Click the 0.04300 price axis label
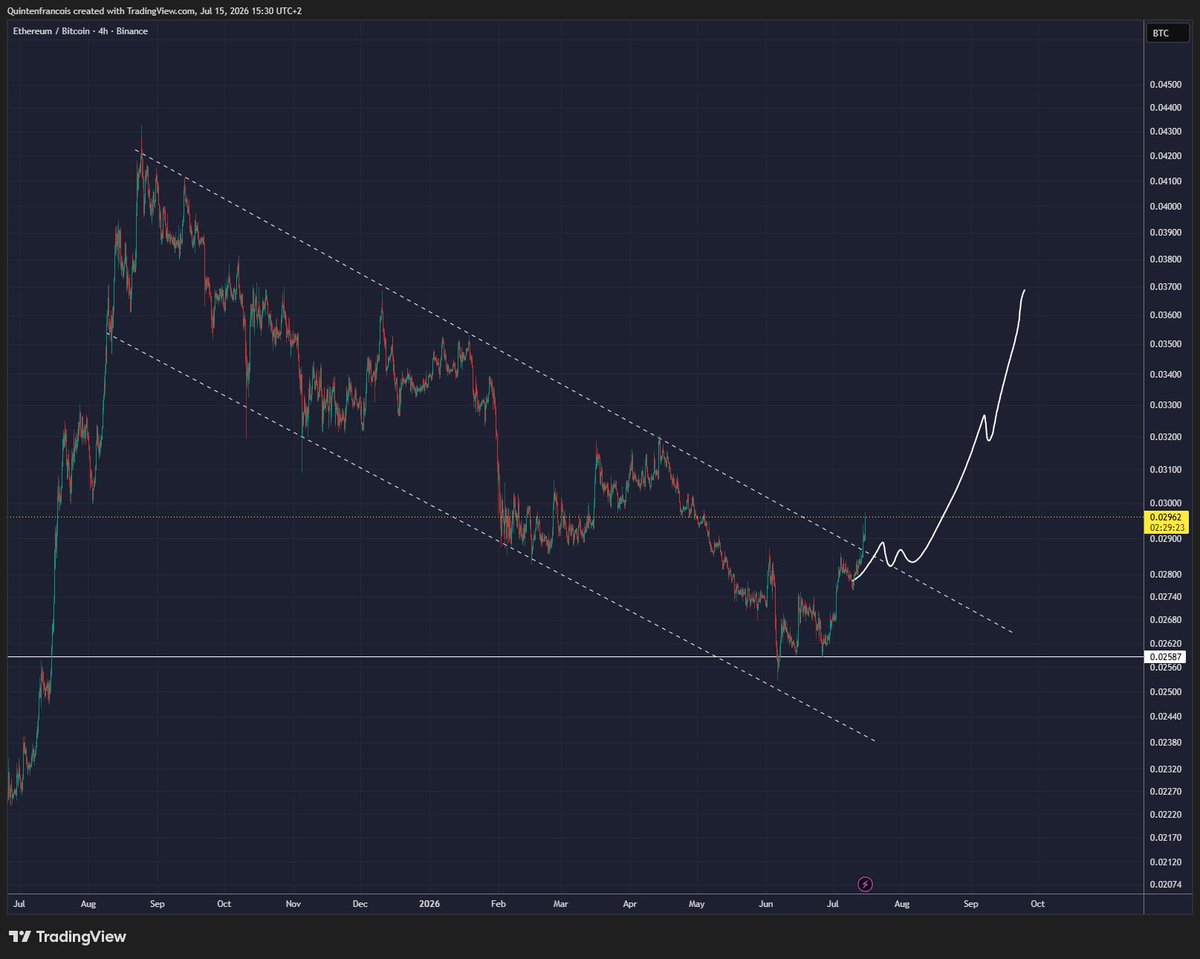 click(x=1166, y=132)
